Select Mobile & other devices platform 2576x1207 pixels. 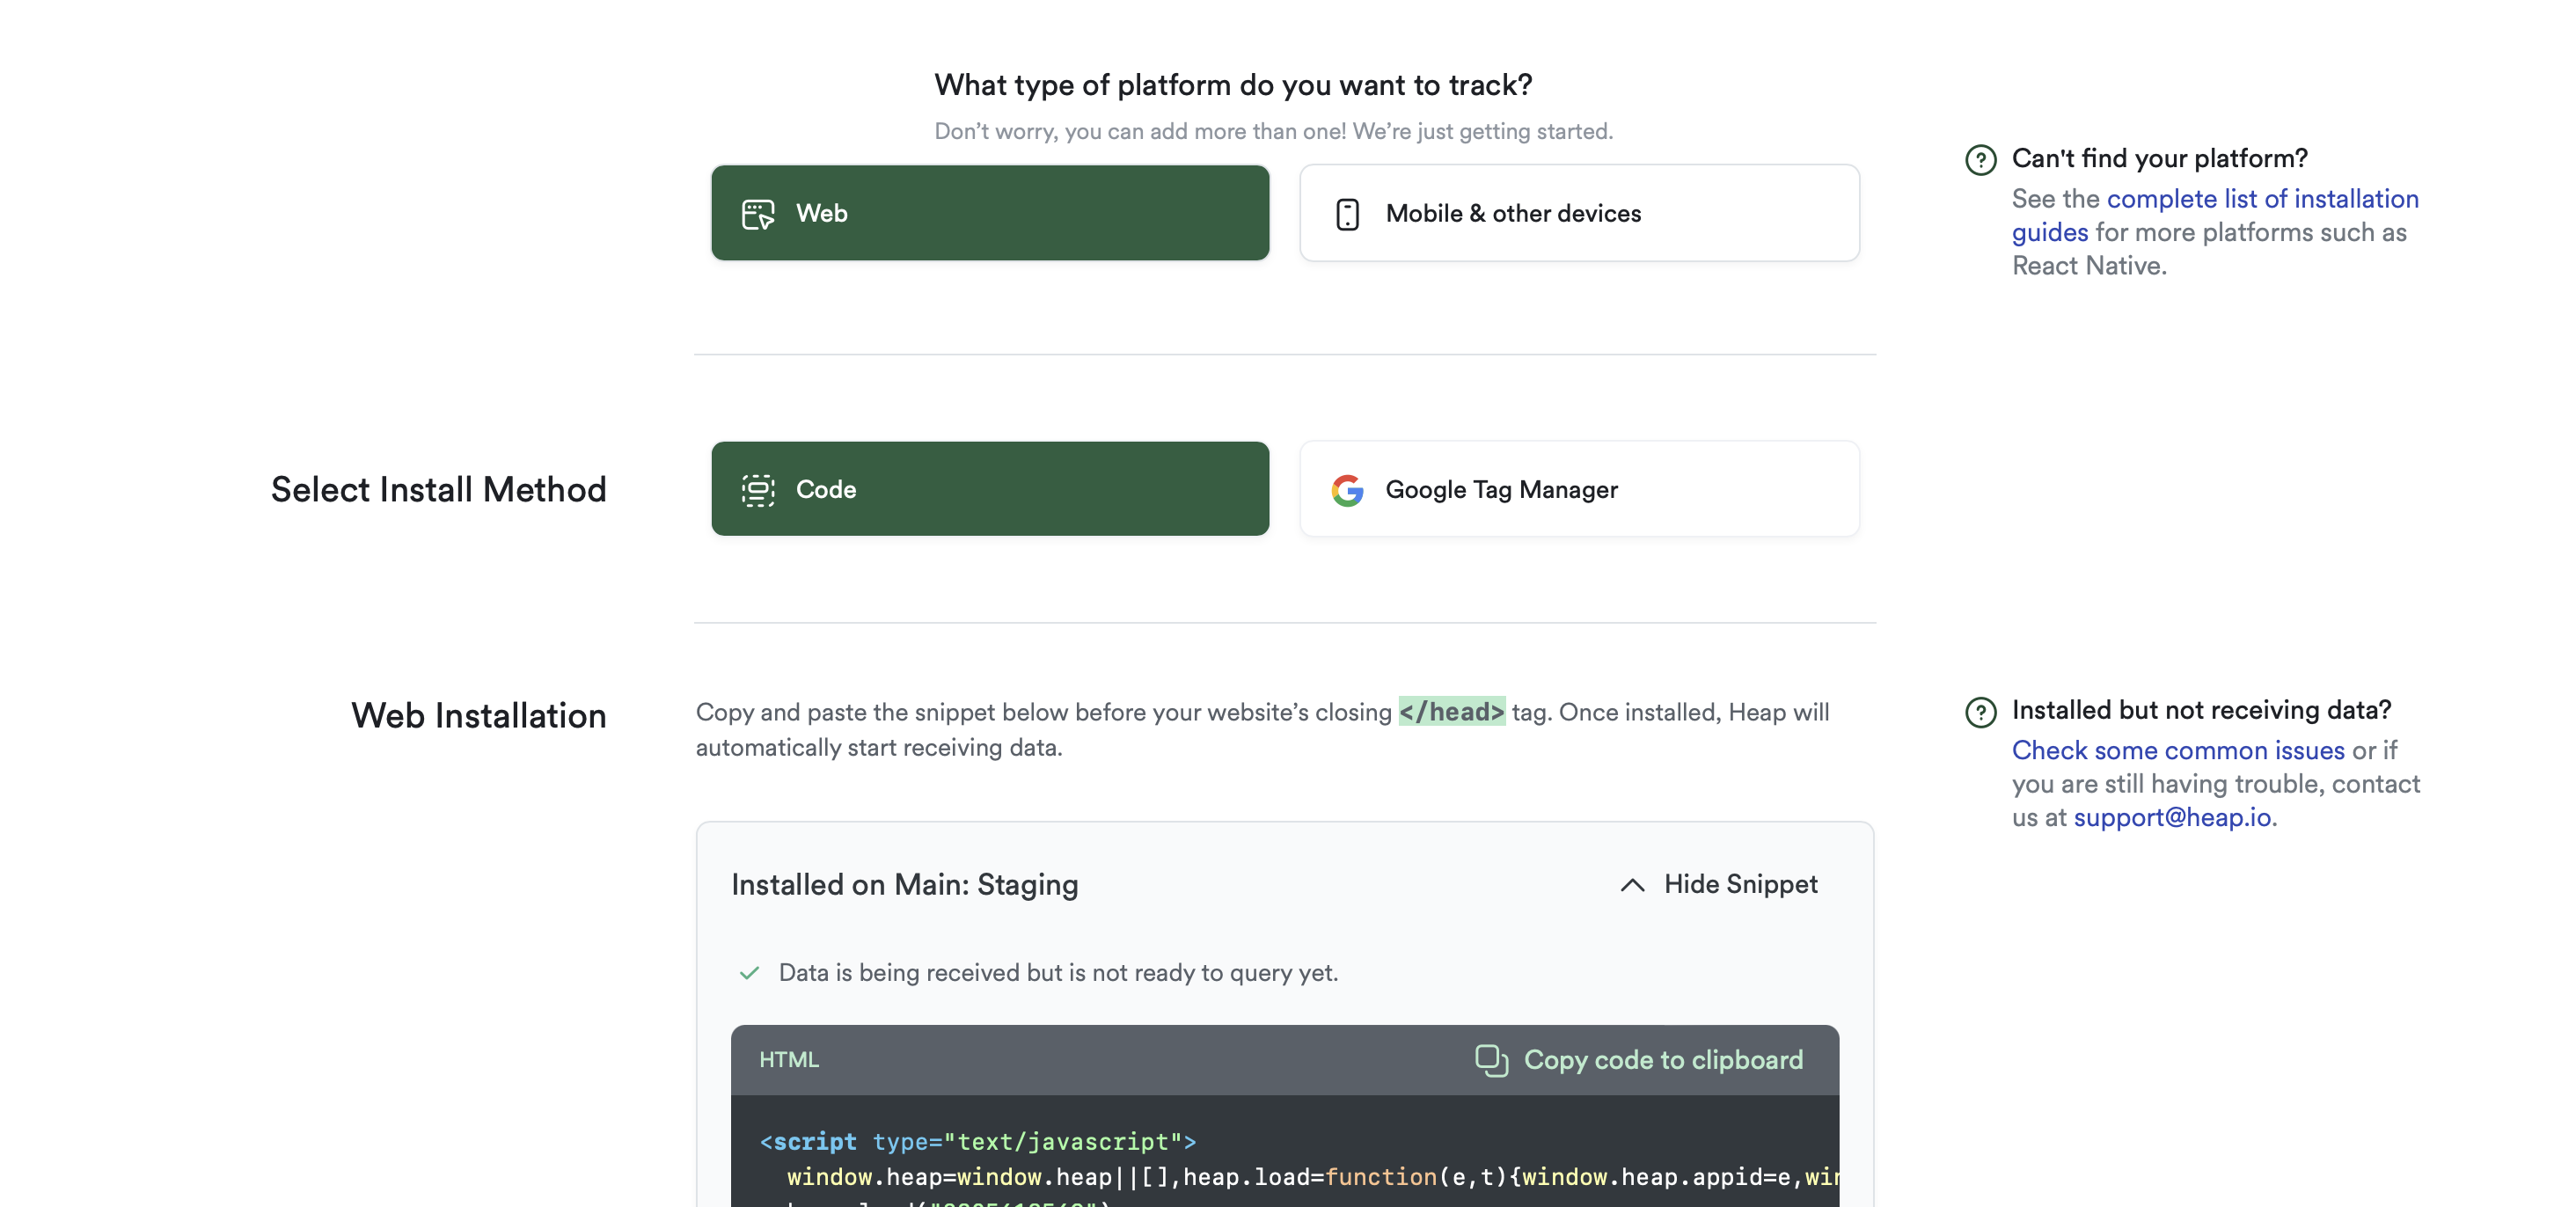coord(1578,213)
